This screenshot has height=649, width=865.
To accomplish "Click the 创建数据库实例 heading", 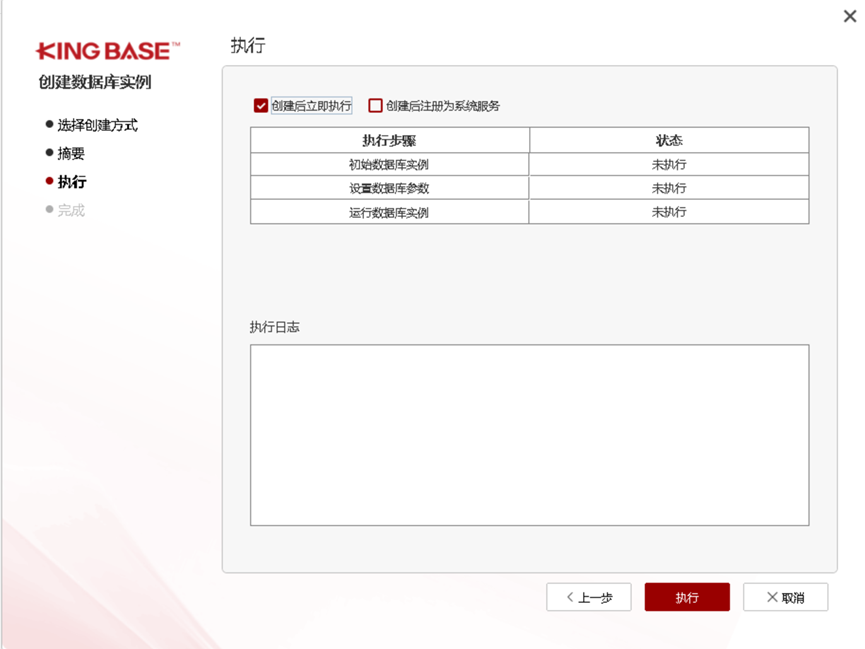I will [x=95, y=82].
